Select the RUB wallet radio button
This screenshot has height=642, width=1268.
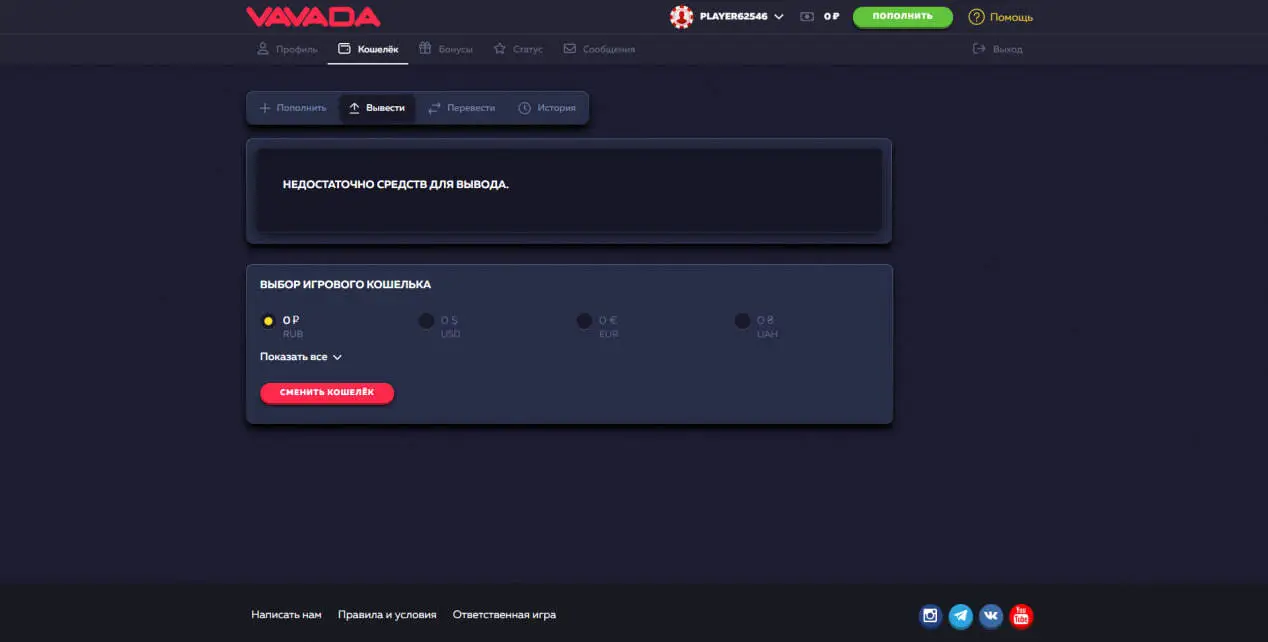tap(268, 321)
